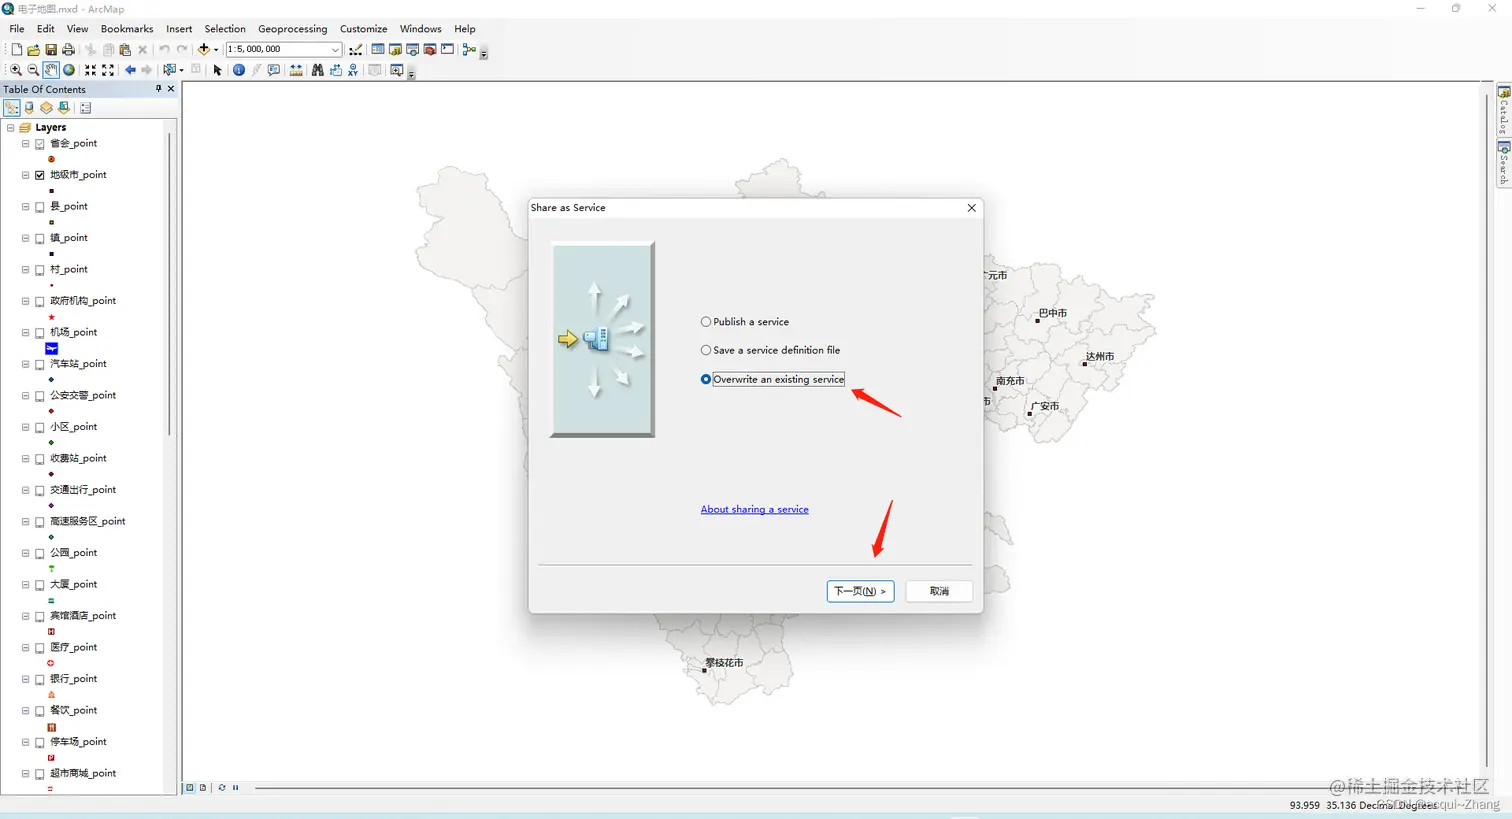Click the Go To XY icon
1512x819 pixels.
coord(353,70)
